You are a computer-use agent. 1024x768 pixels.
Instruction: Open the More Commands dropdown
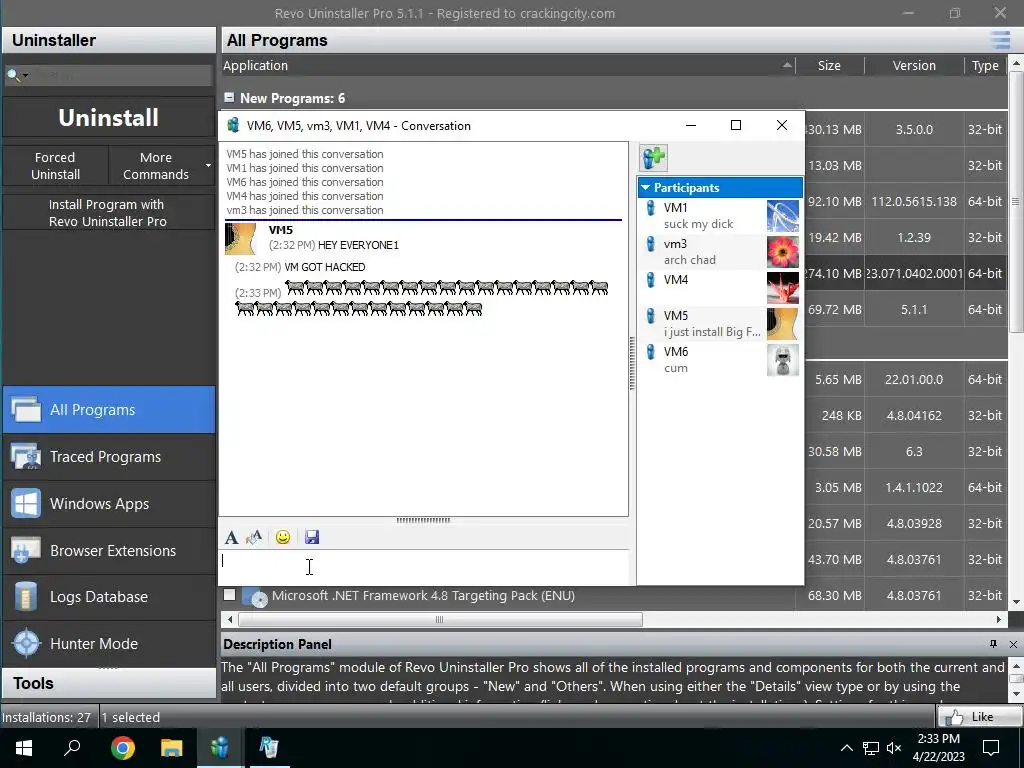[161, 166]
